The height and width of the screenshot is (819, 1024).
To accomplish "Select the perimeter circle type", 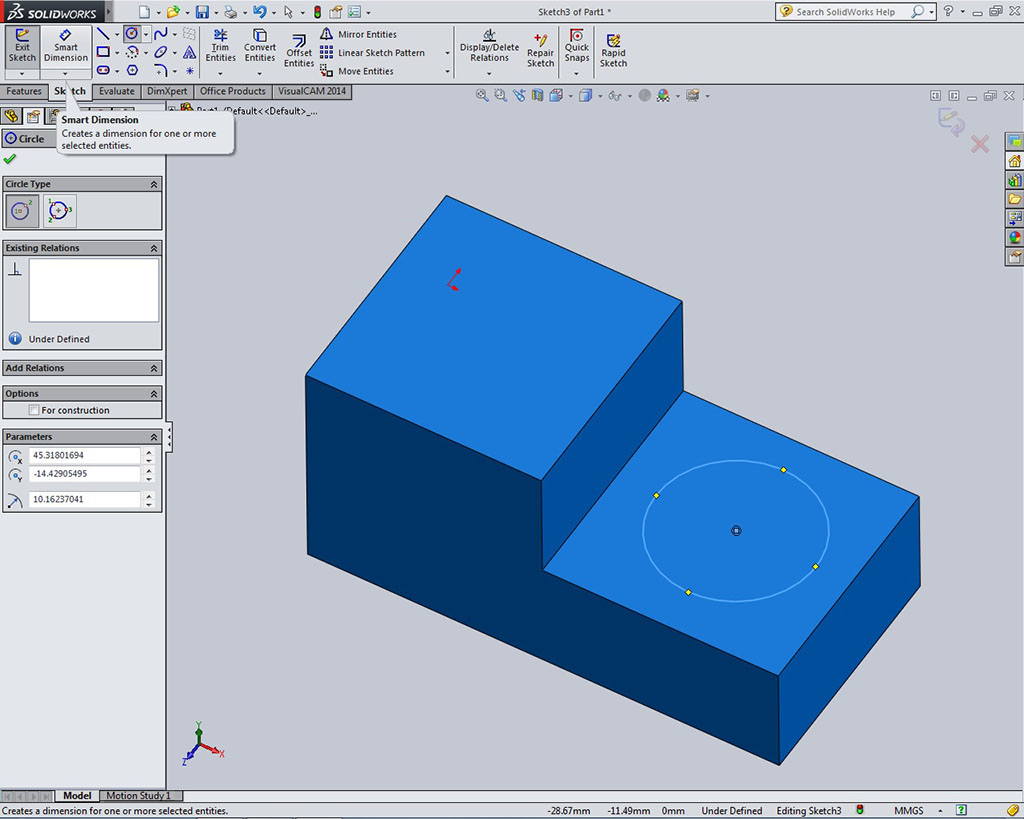I will pyautogui.click(x=58, y=210).
